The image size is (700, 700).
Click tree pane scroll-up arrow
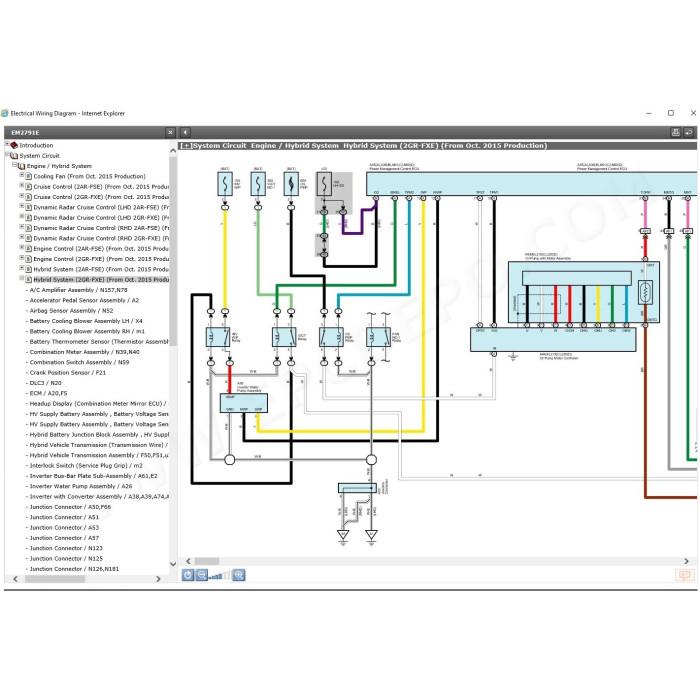pos(173,151)
